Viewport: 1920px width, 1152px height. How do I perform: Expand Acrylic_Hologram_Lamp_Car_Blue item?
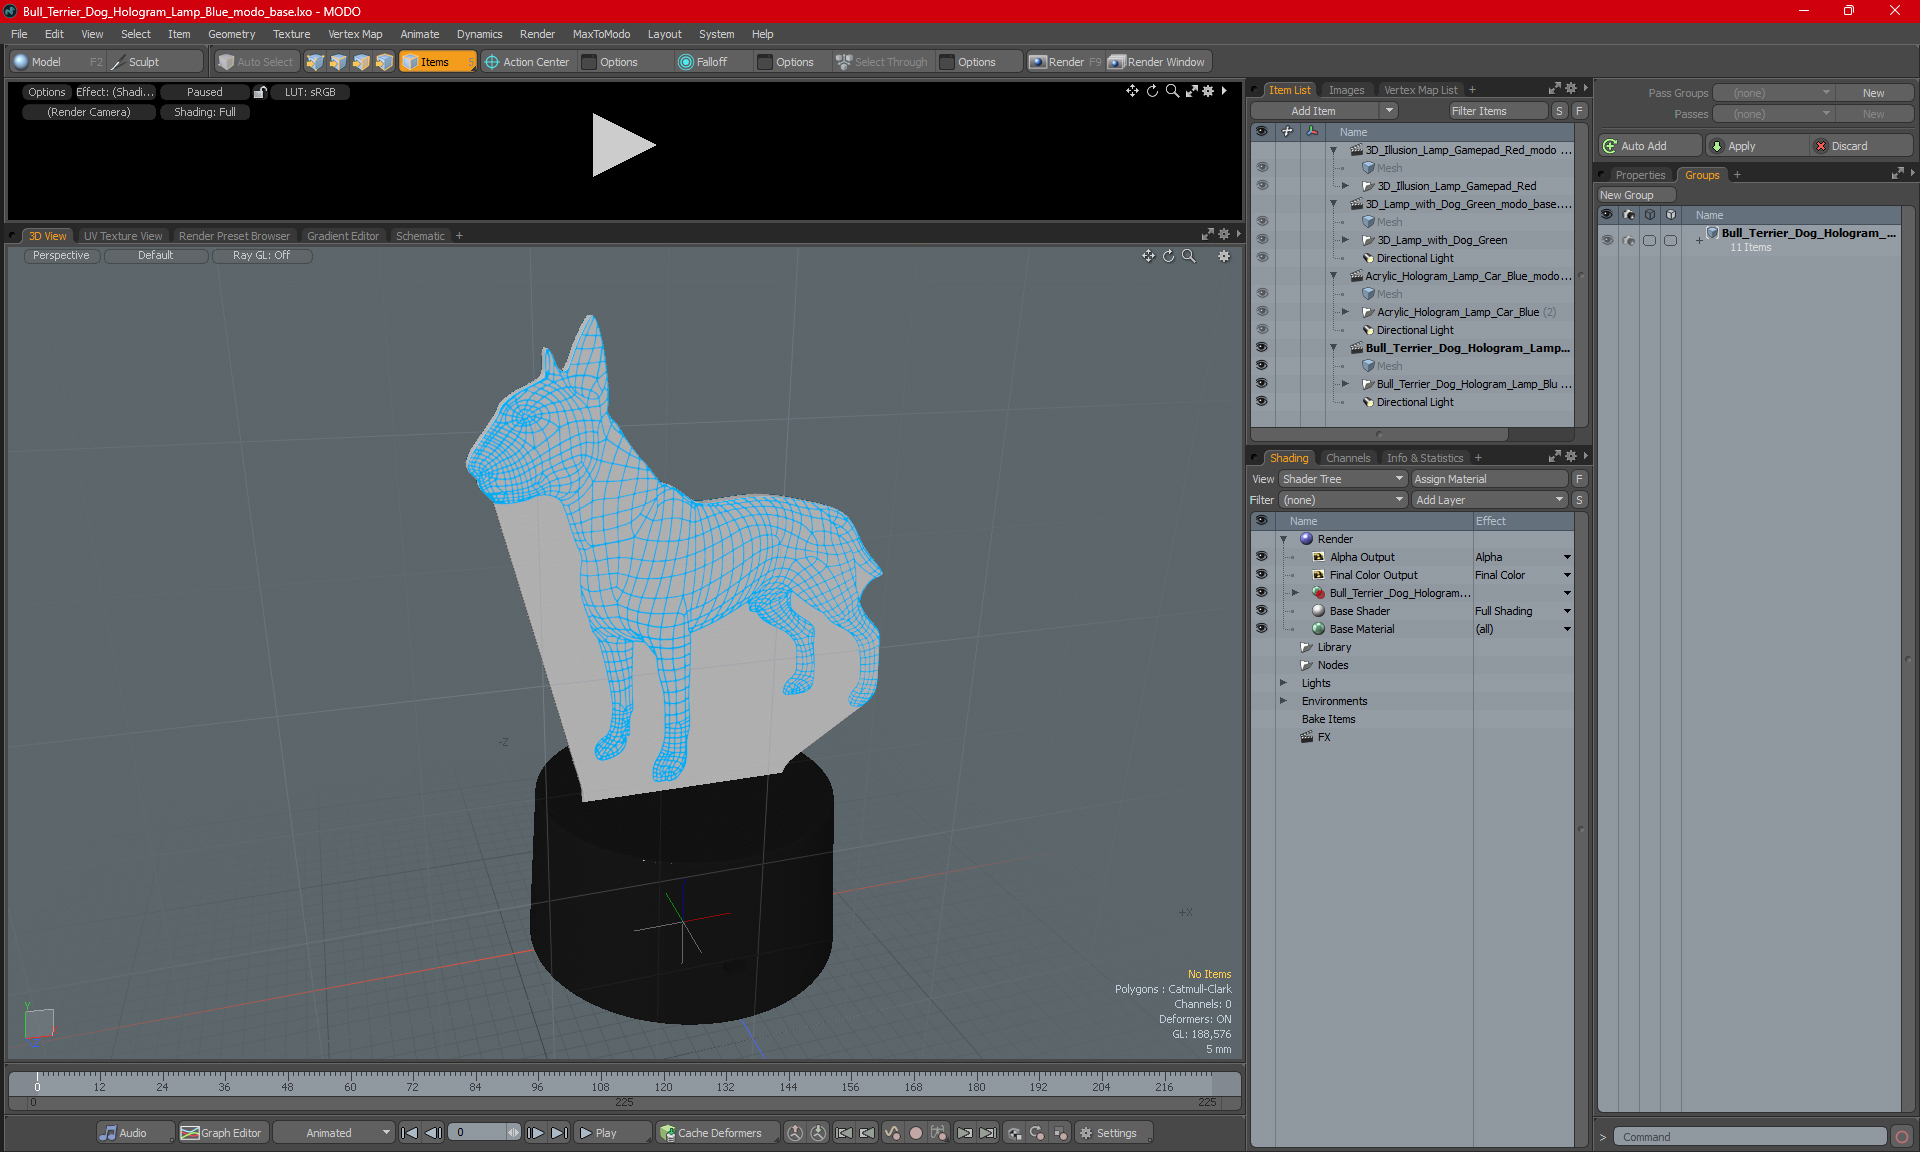pos(1345,312)
